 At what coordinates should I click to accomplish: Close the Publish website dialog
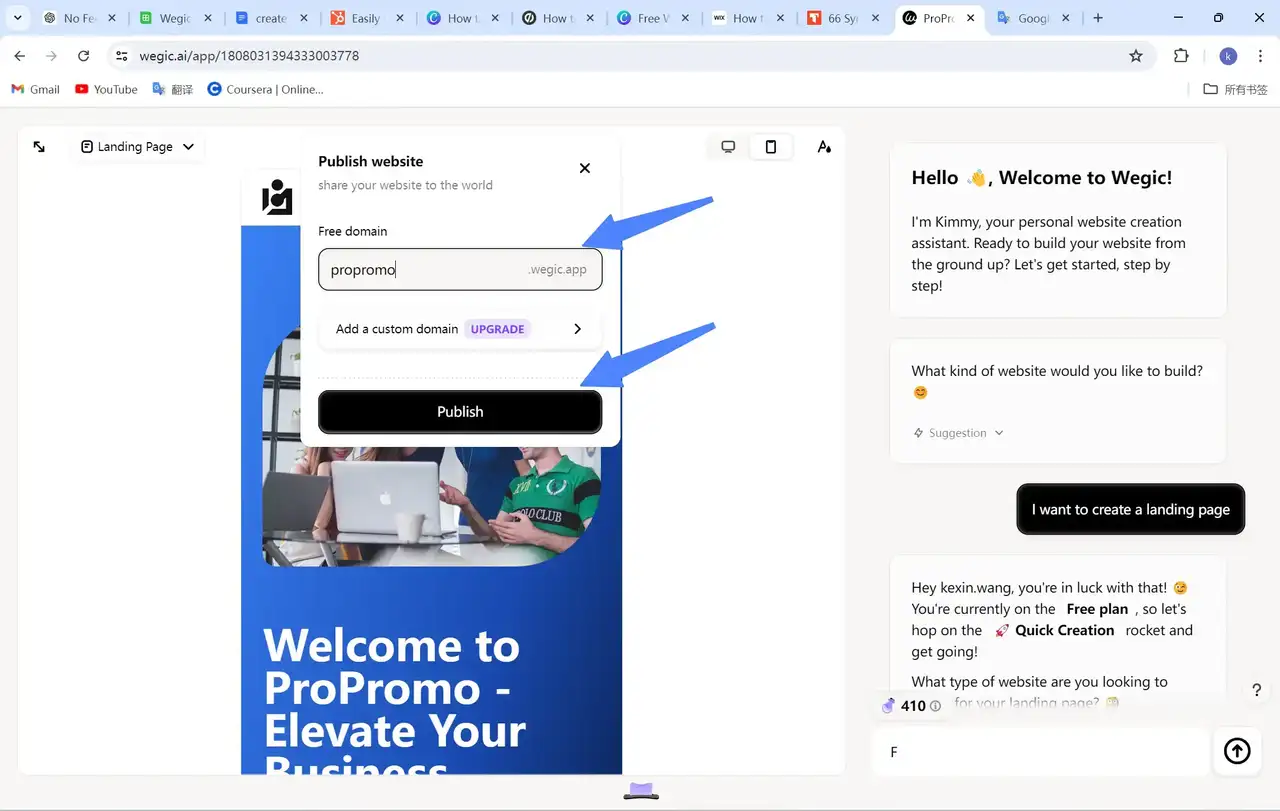(x=585, y=168)
